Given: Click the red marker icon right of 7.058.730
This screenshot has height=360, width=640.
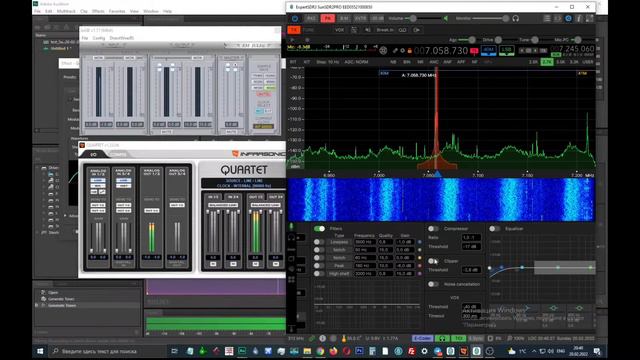Looking at the screenshot, I should click(474, 51).
